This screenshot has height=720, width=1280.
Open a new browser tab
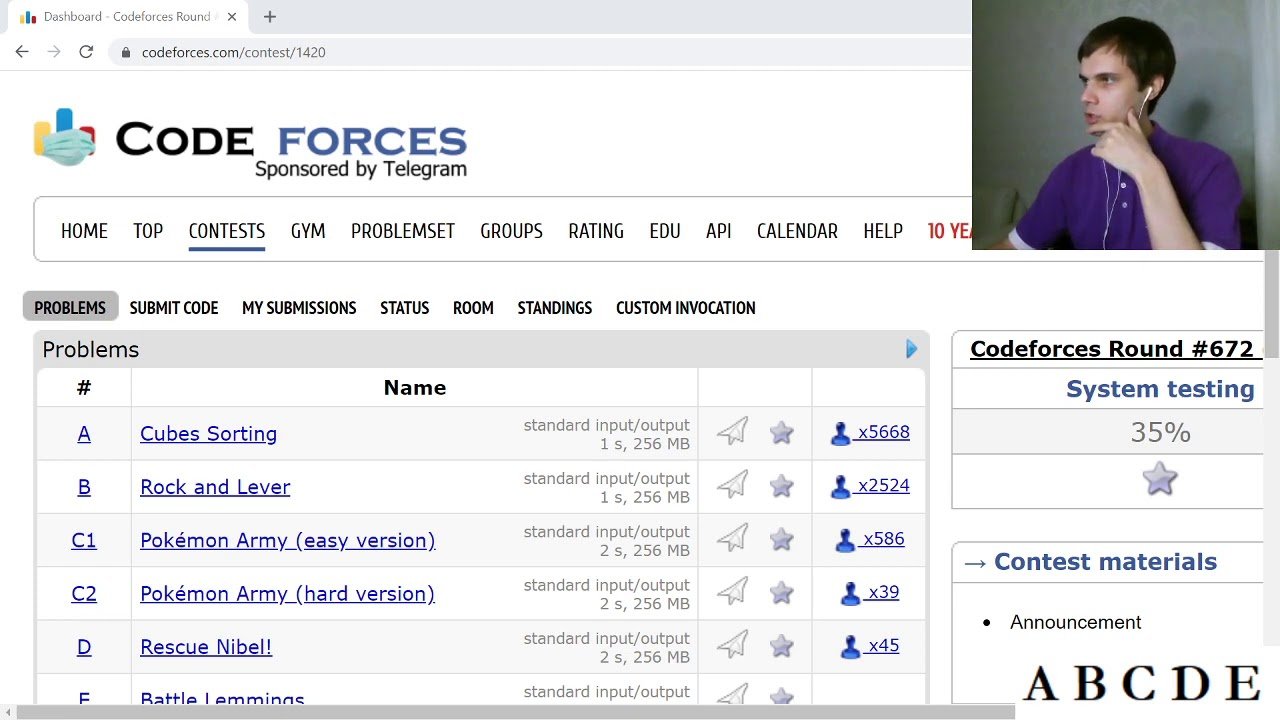(270, 17)
